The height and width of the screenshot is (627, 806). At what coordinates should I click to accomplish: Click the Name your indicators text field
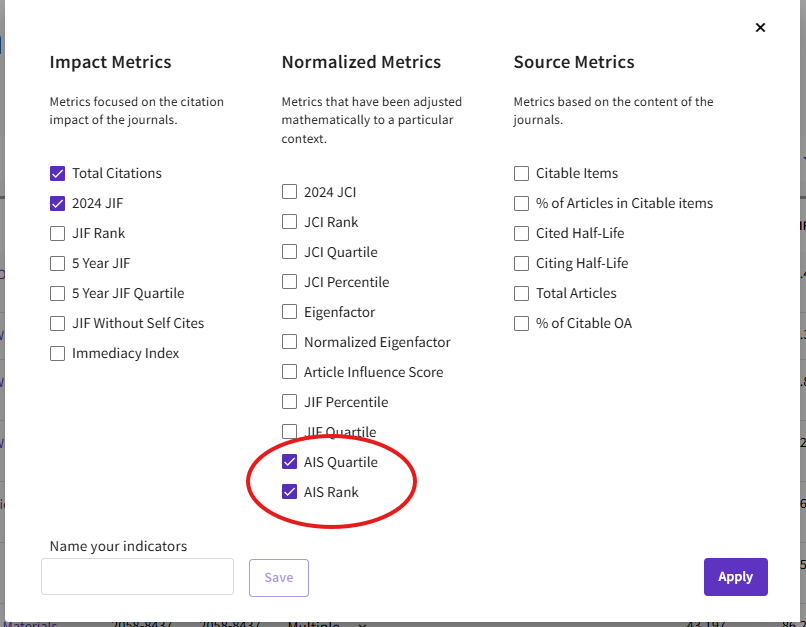[137, 577]
